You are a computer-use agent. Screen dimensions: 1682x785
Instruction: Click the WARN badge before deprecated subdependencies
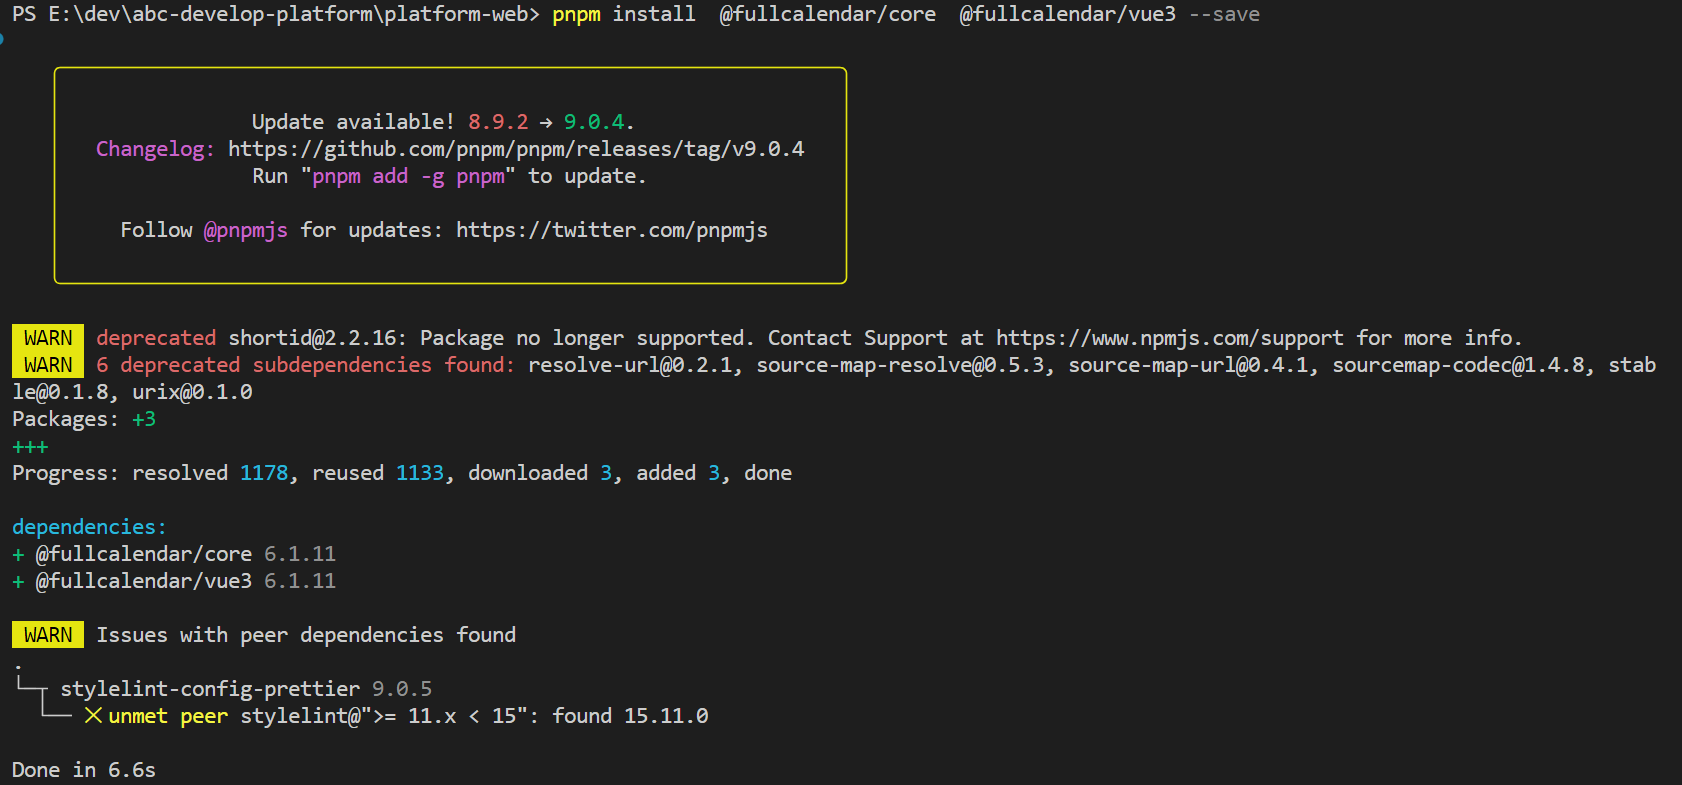point(48,365)
